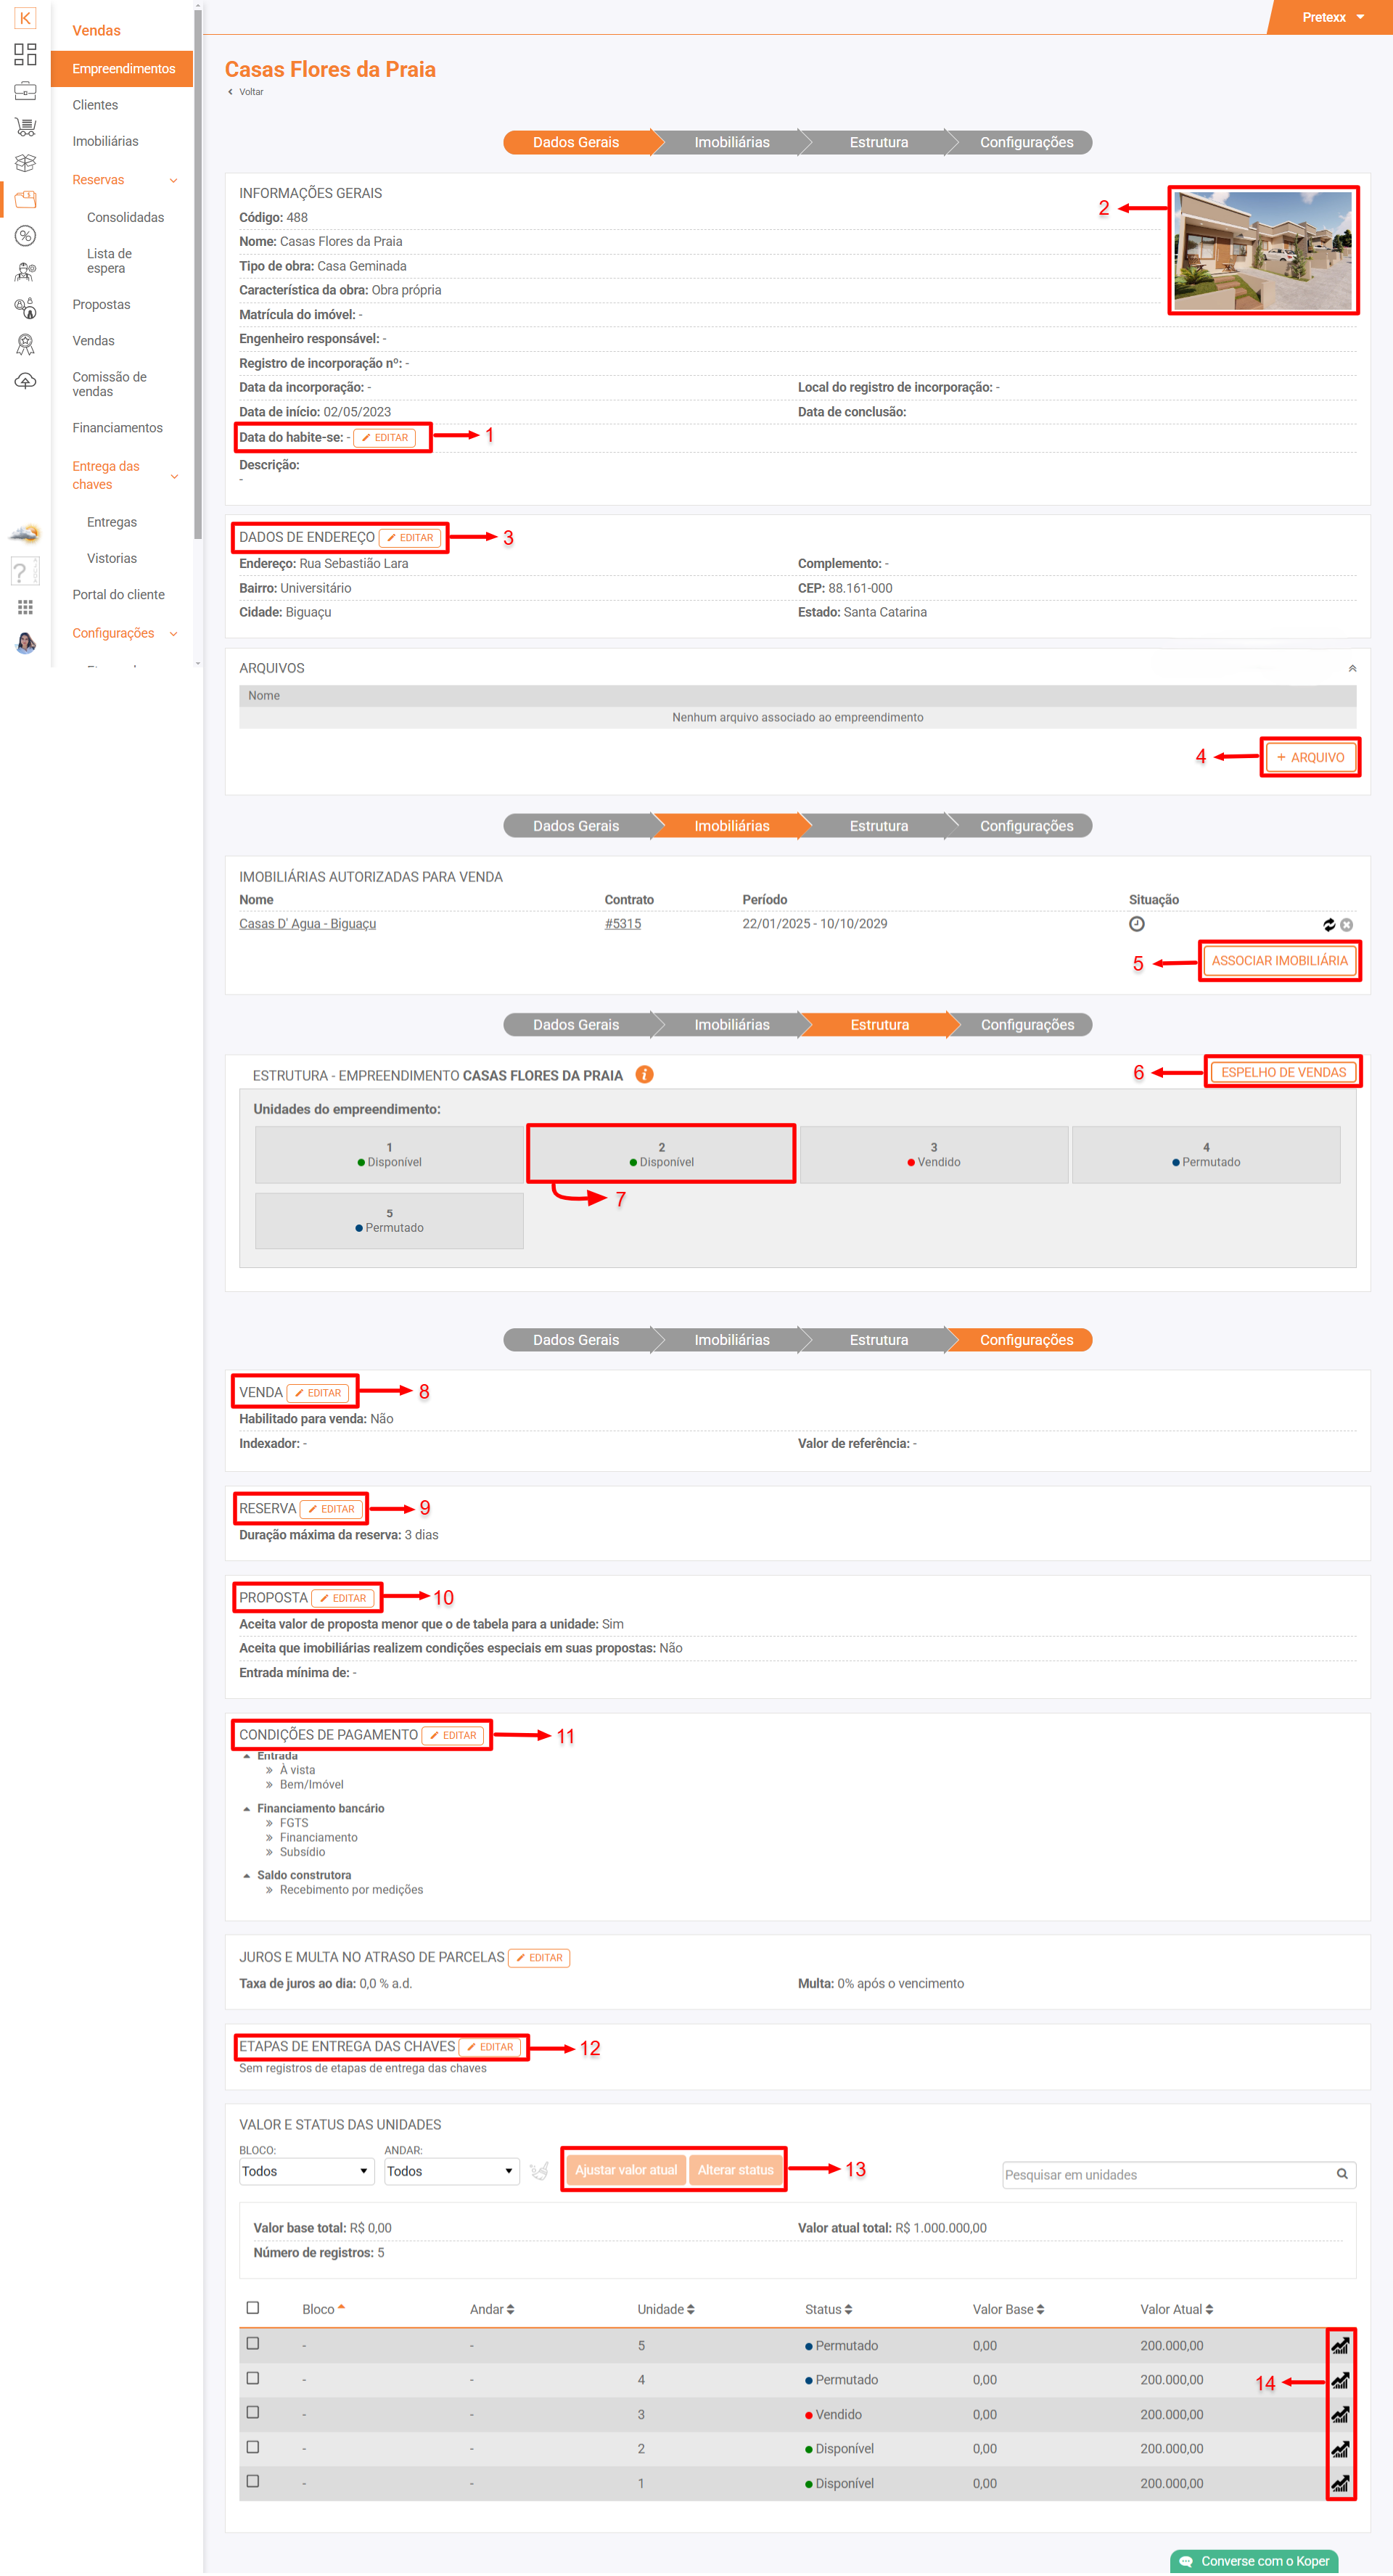Switch to Imobiliárias tab at top
1393x2576 pixels.
(731, 142)
